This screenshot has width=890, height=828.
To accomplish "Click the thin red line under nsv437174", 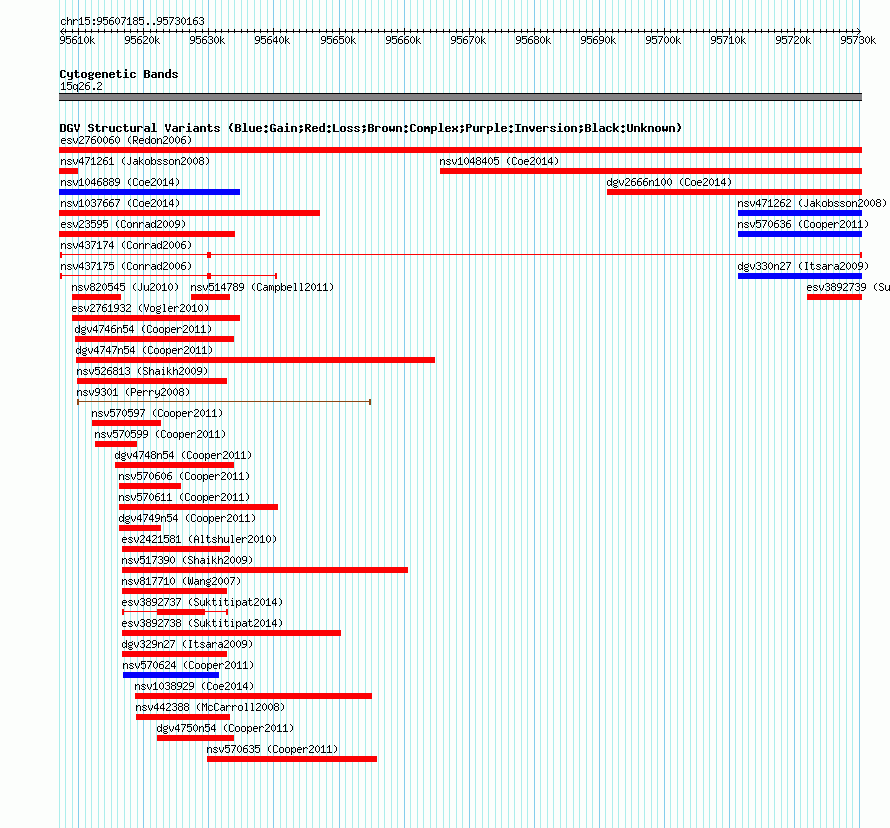I will (x=460, y=255).
